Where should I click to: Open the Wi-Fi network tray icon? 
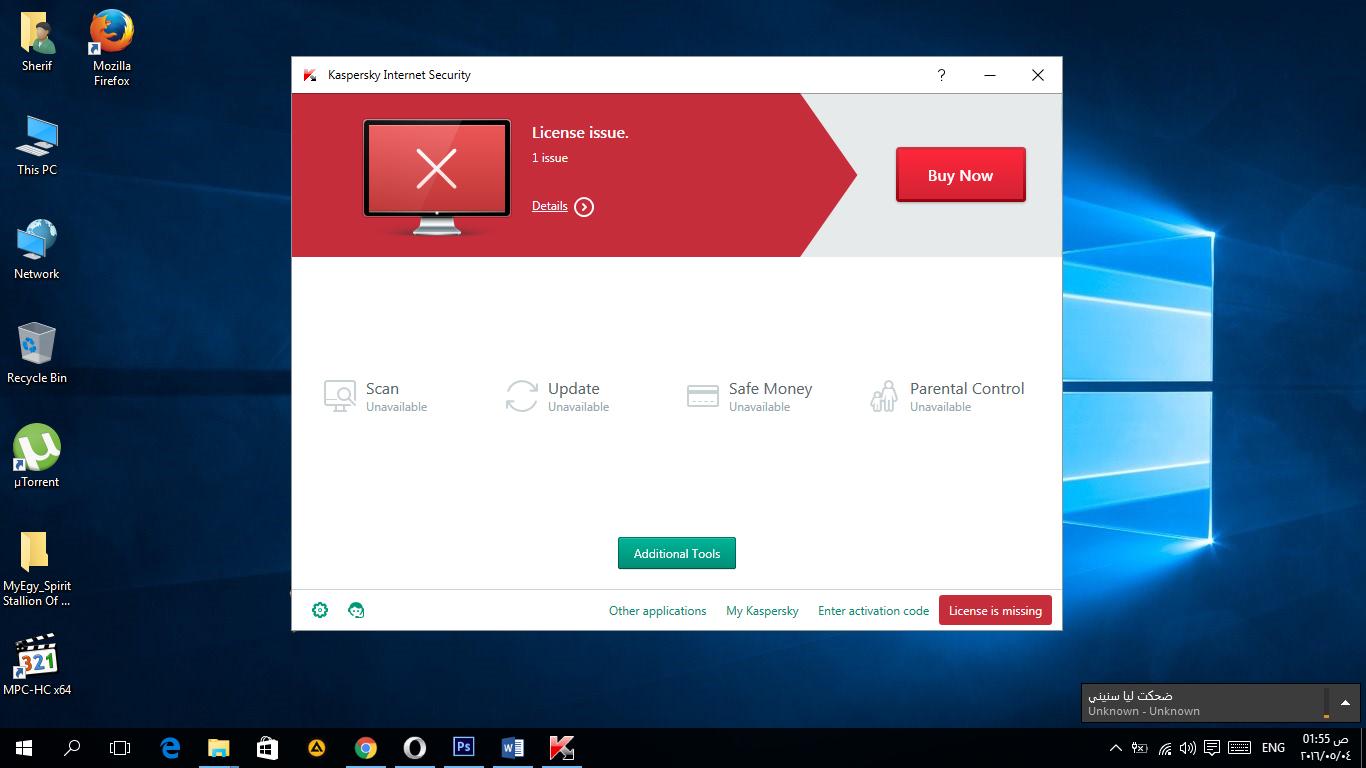(x=1165, y=748)
